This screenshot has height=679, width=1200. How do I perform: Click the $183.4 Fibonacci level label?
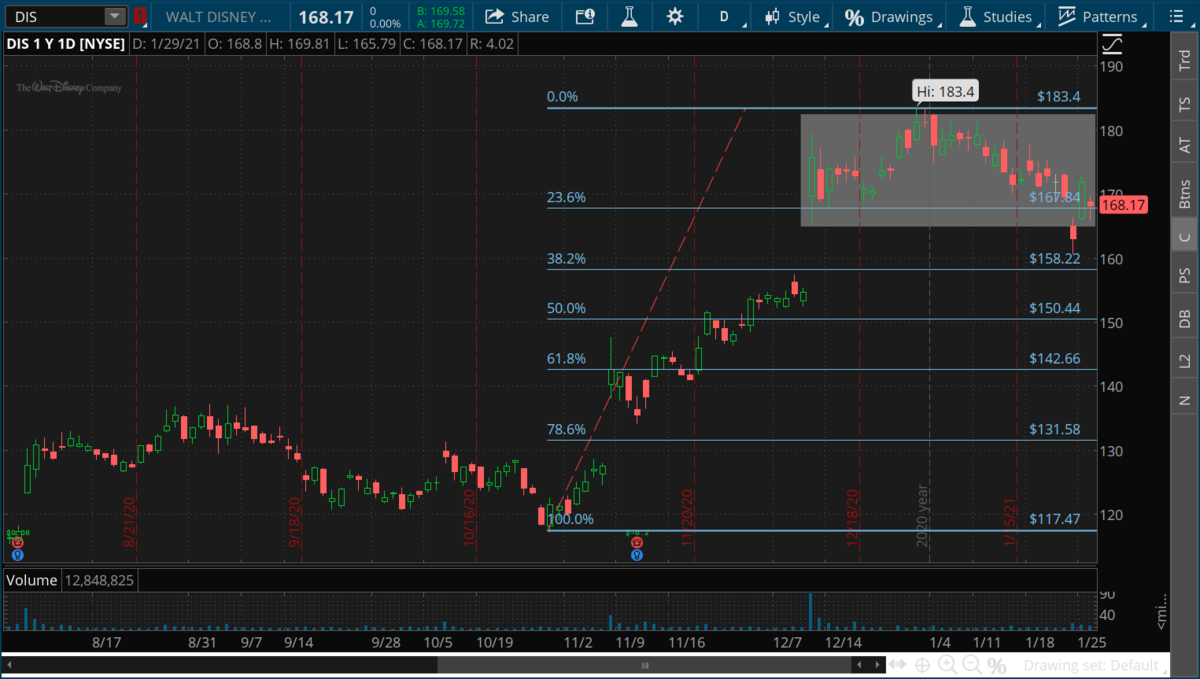tap(1059, 97)
